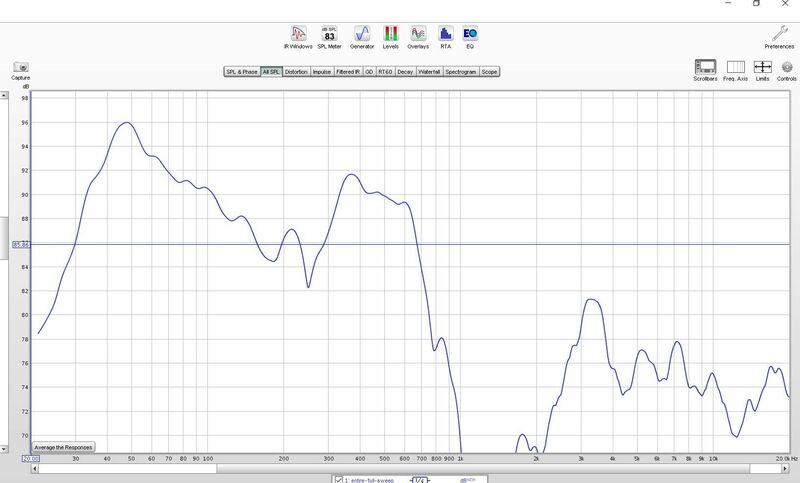This screenshot has width=800, height=483.
Task: Click the vertical scrollbar down arrow
Action: 4,449
